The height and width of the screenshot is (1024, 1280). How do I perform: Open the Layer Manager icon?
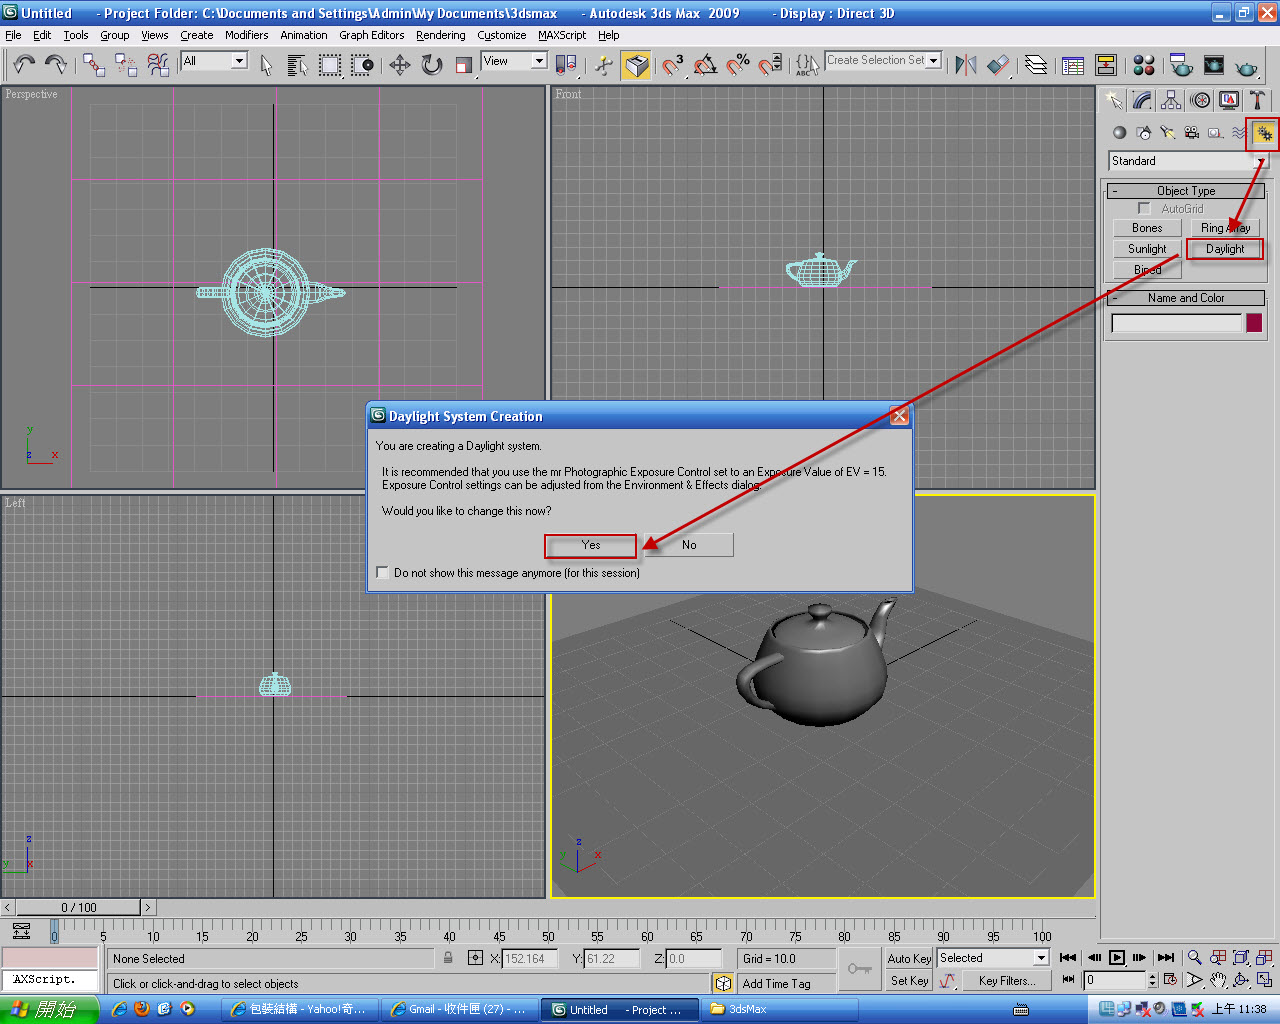tap(1036, 65)
